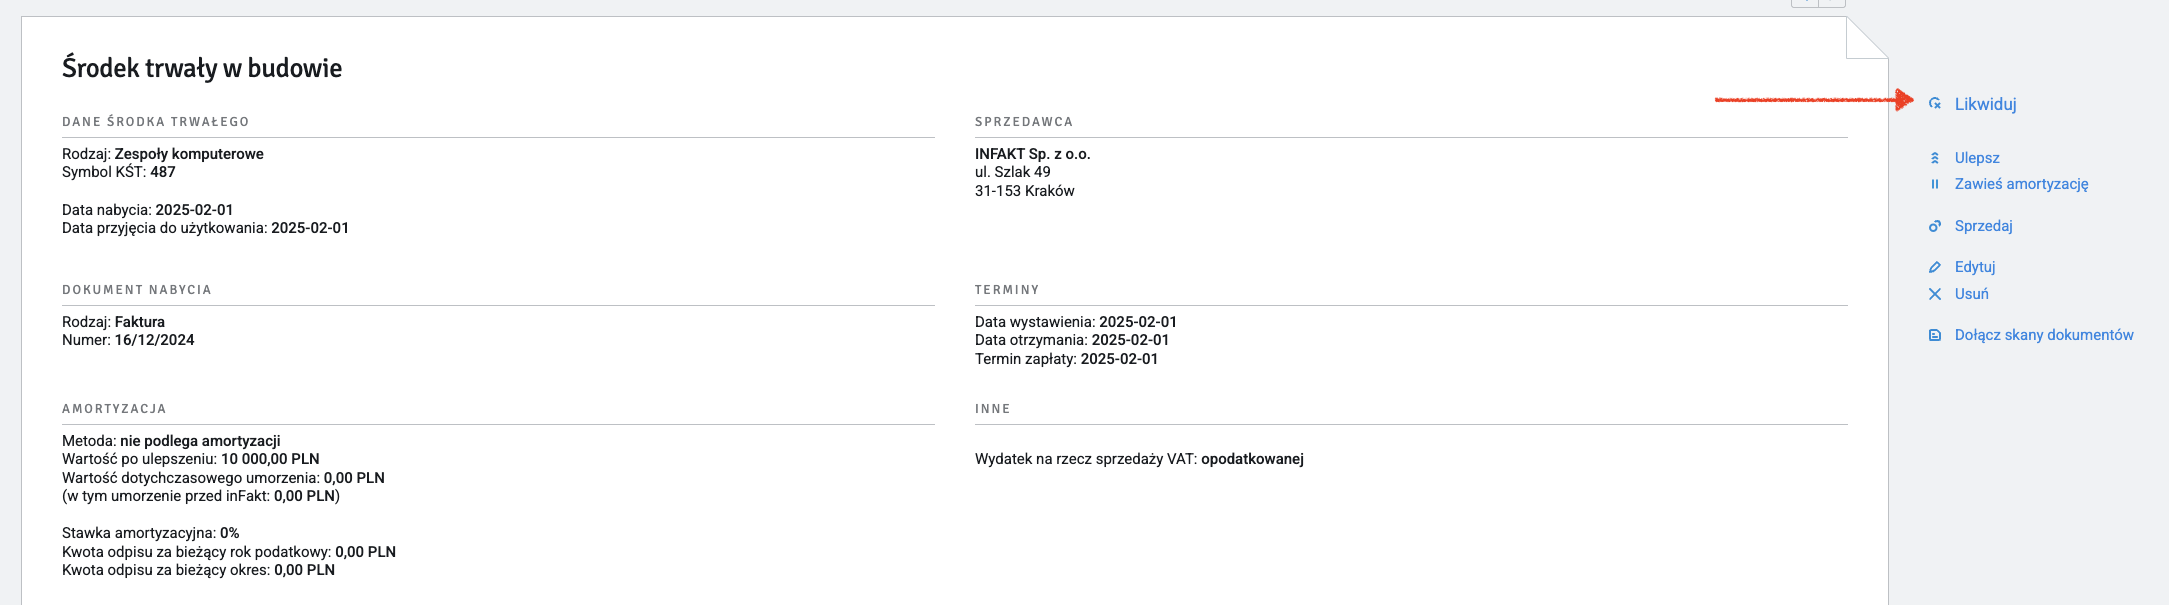2169x605 pixels.
Task: Click the document icon beside Dołącz skany dokumentów
Action: (1935, 335)
